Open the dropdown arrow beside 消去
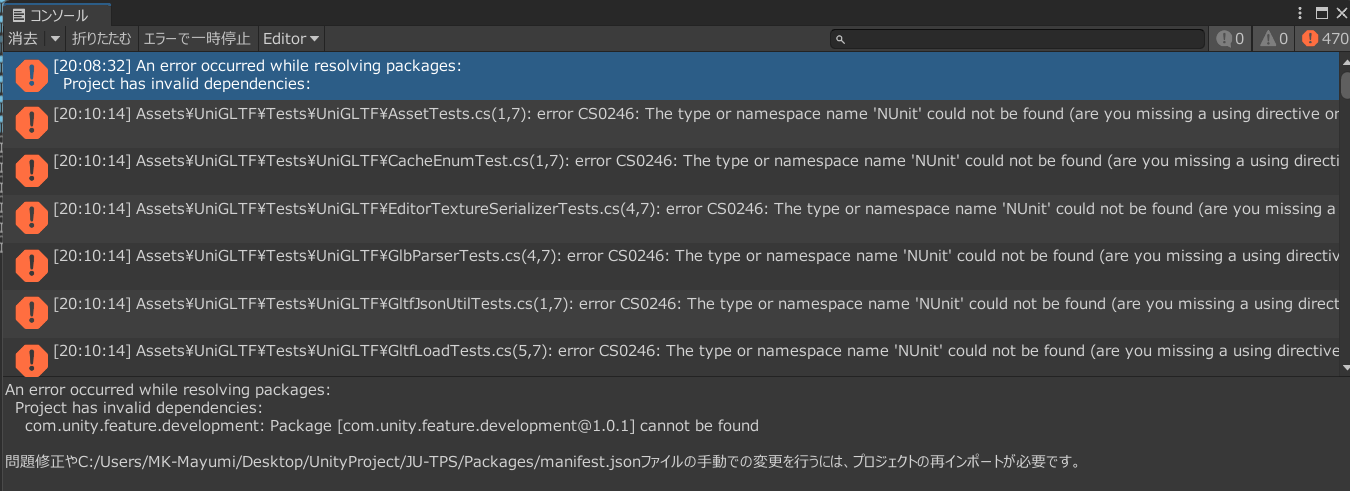The width and height of the screenshot is (1350, 491). pos(55,39)
